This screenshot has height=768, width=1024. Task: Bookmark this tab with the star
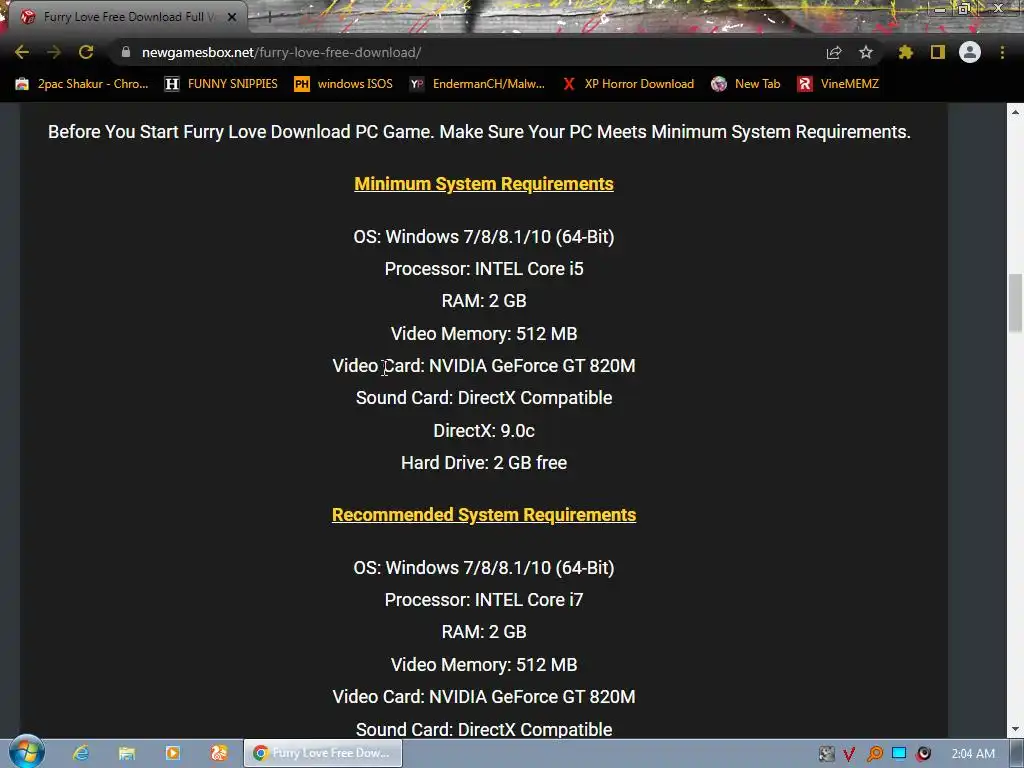click(x=865, y=52)
